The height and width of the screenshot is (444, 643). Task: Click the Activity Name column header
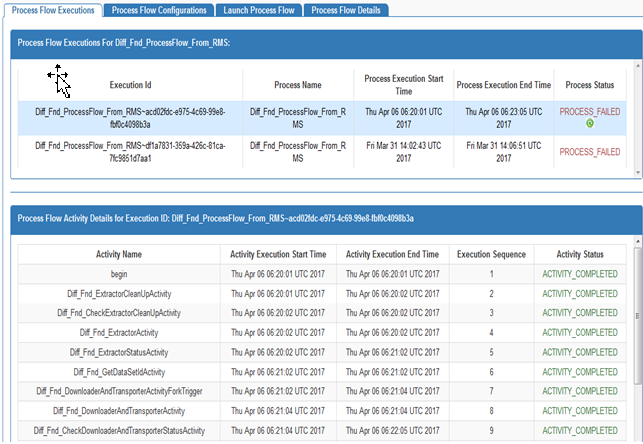tap(119, 254)
